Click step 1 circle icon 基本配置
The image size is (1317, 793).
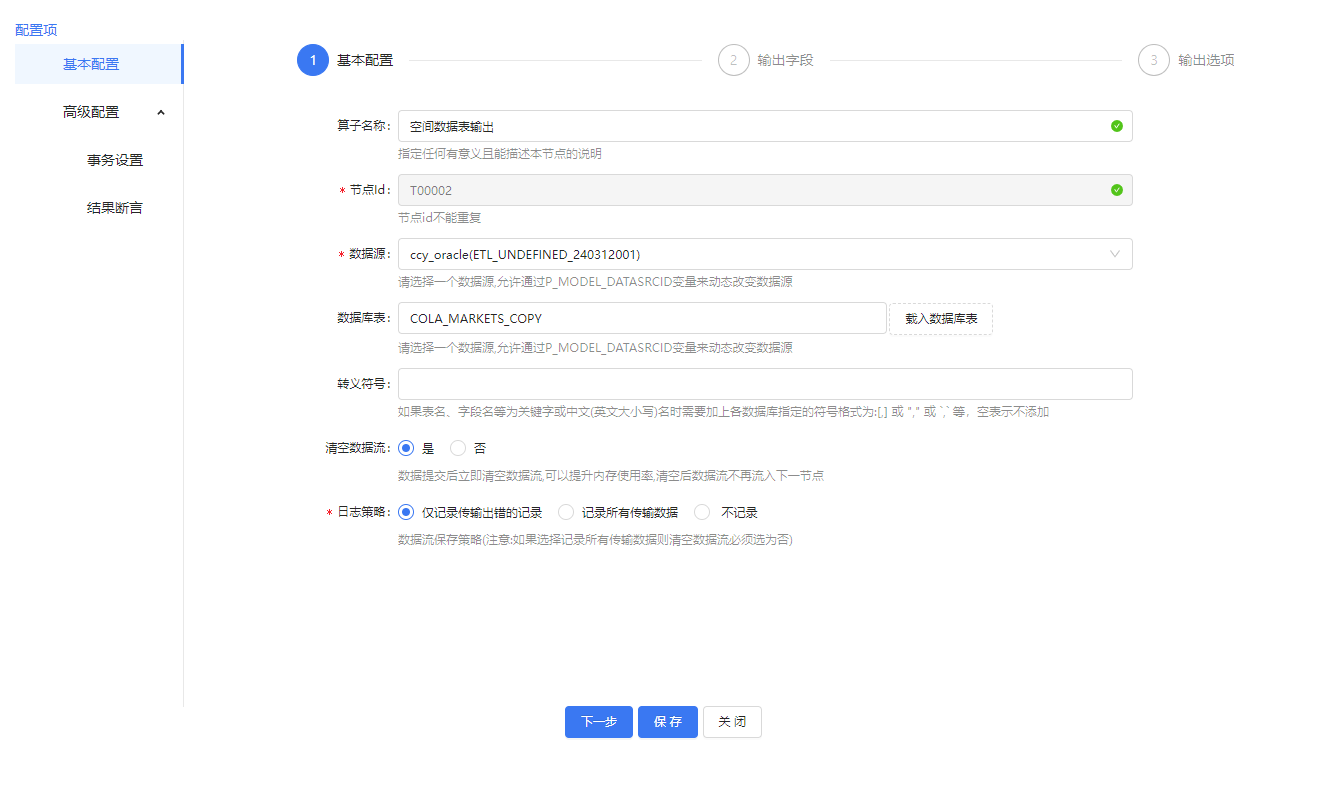[x=313, y=60]
